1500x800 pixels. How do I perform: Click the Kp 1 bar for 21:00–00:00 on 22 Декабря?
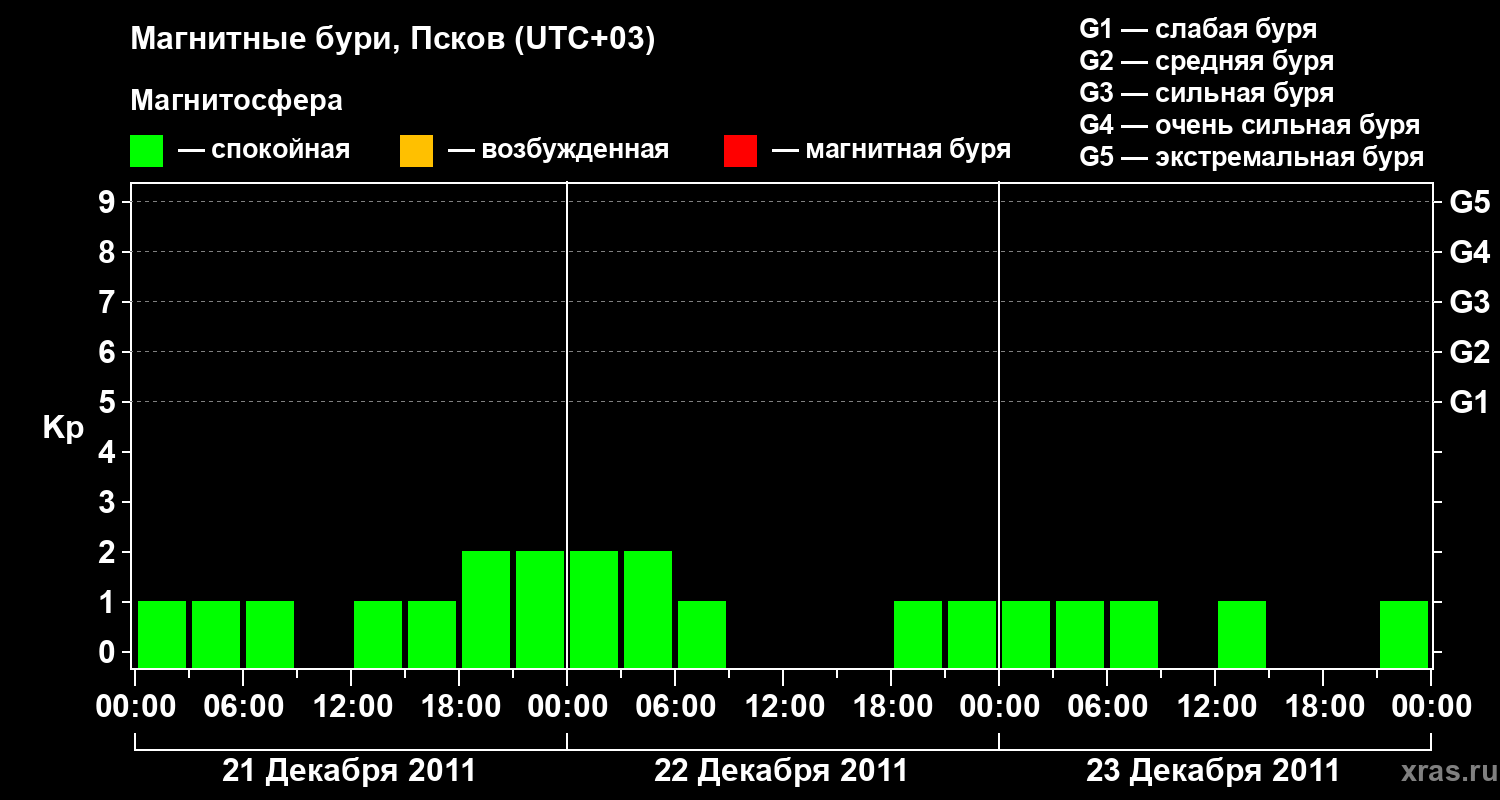(x=972, y=634)
